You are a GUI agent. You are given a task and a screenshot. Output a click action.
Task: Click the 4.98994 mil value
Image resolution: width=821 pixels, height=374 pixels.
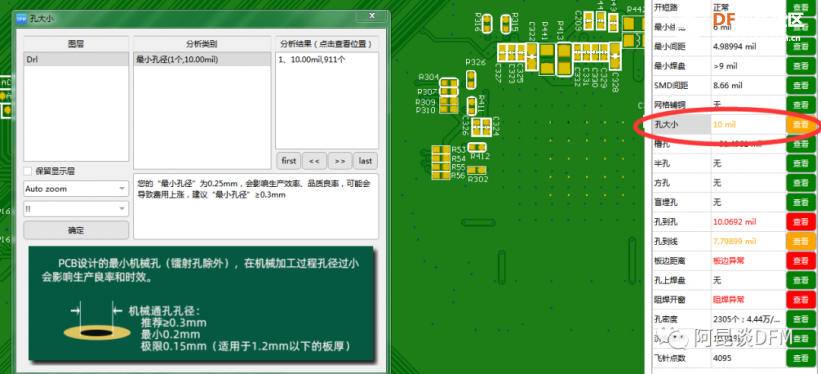pyautogui.click(x=735, y=46)
